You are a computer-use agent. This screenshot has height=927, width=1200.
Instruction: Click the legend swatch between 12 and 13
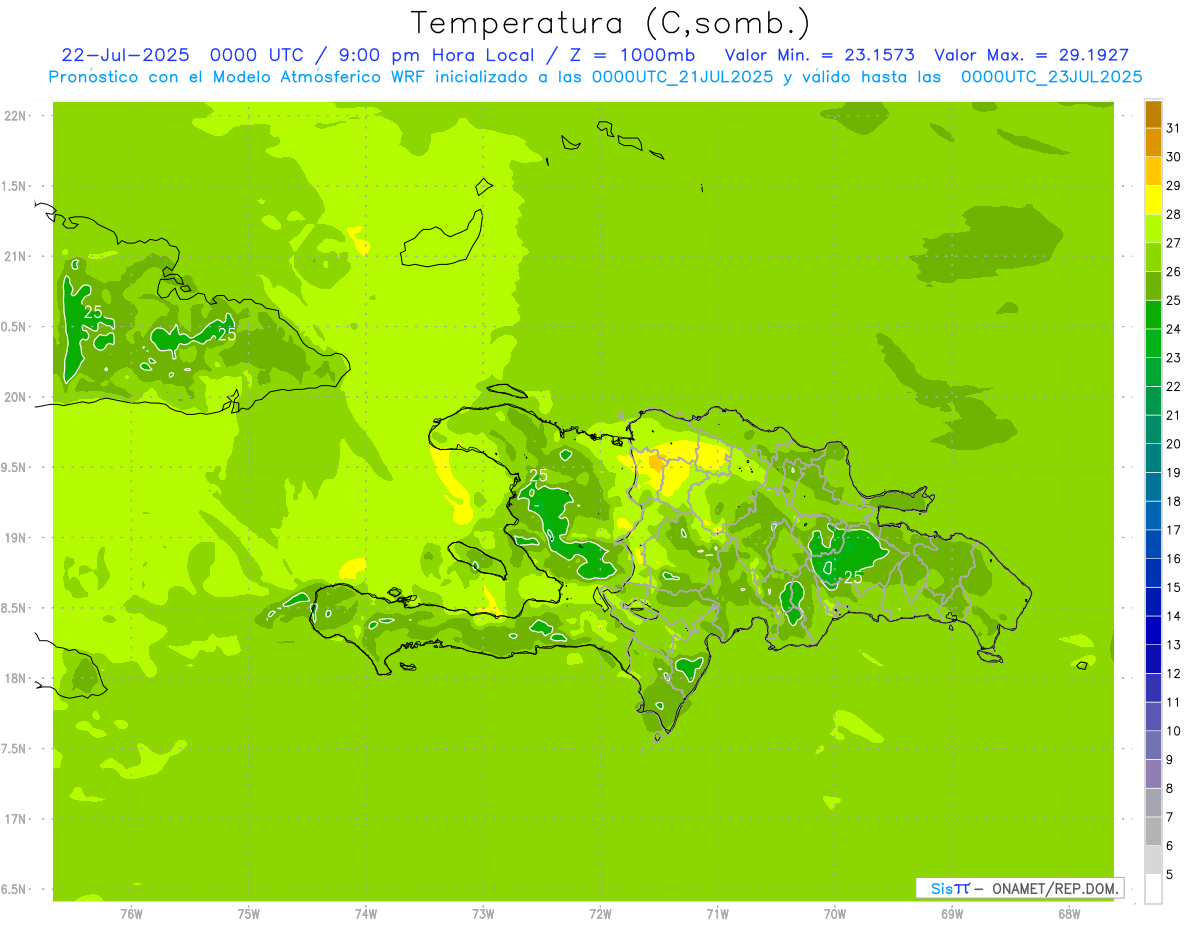[1153, 659]
